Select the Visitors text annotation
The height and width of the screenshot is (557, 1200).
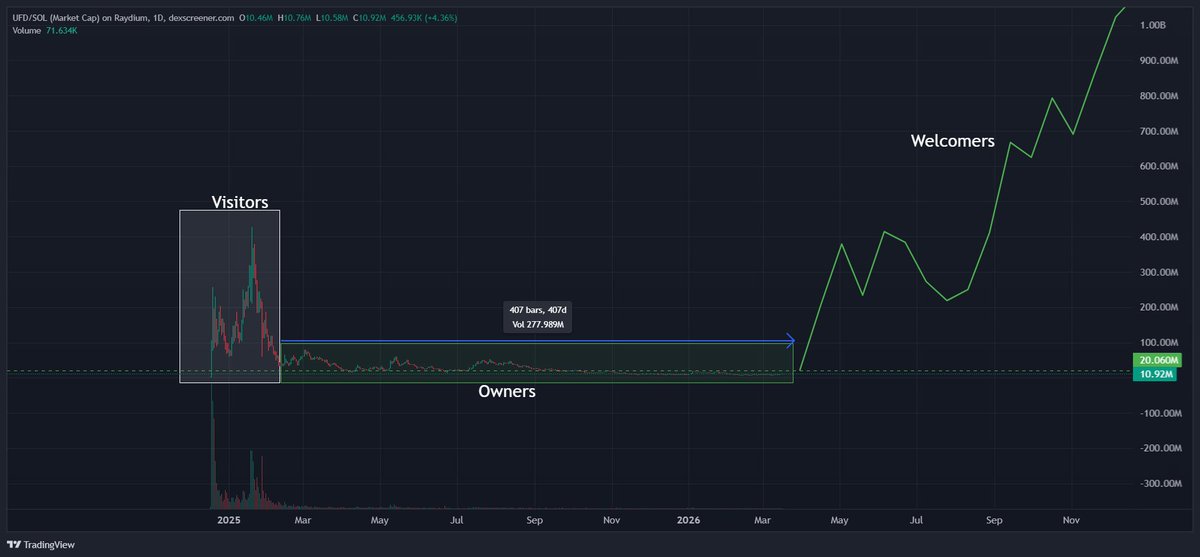(240, 201)
